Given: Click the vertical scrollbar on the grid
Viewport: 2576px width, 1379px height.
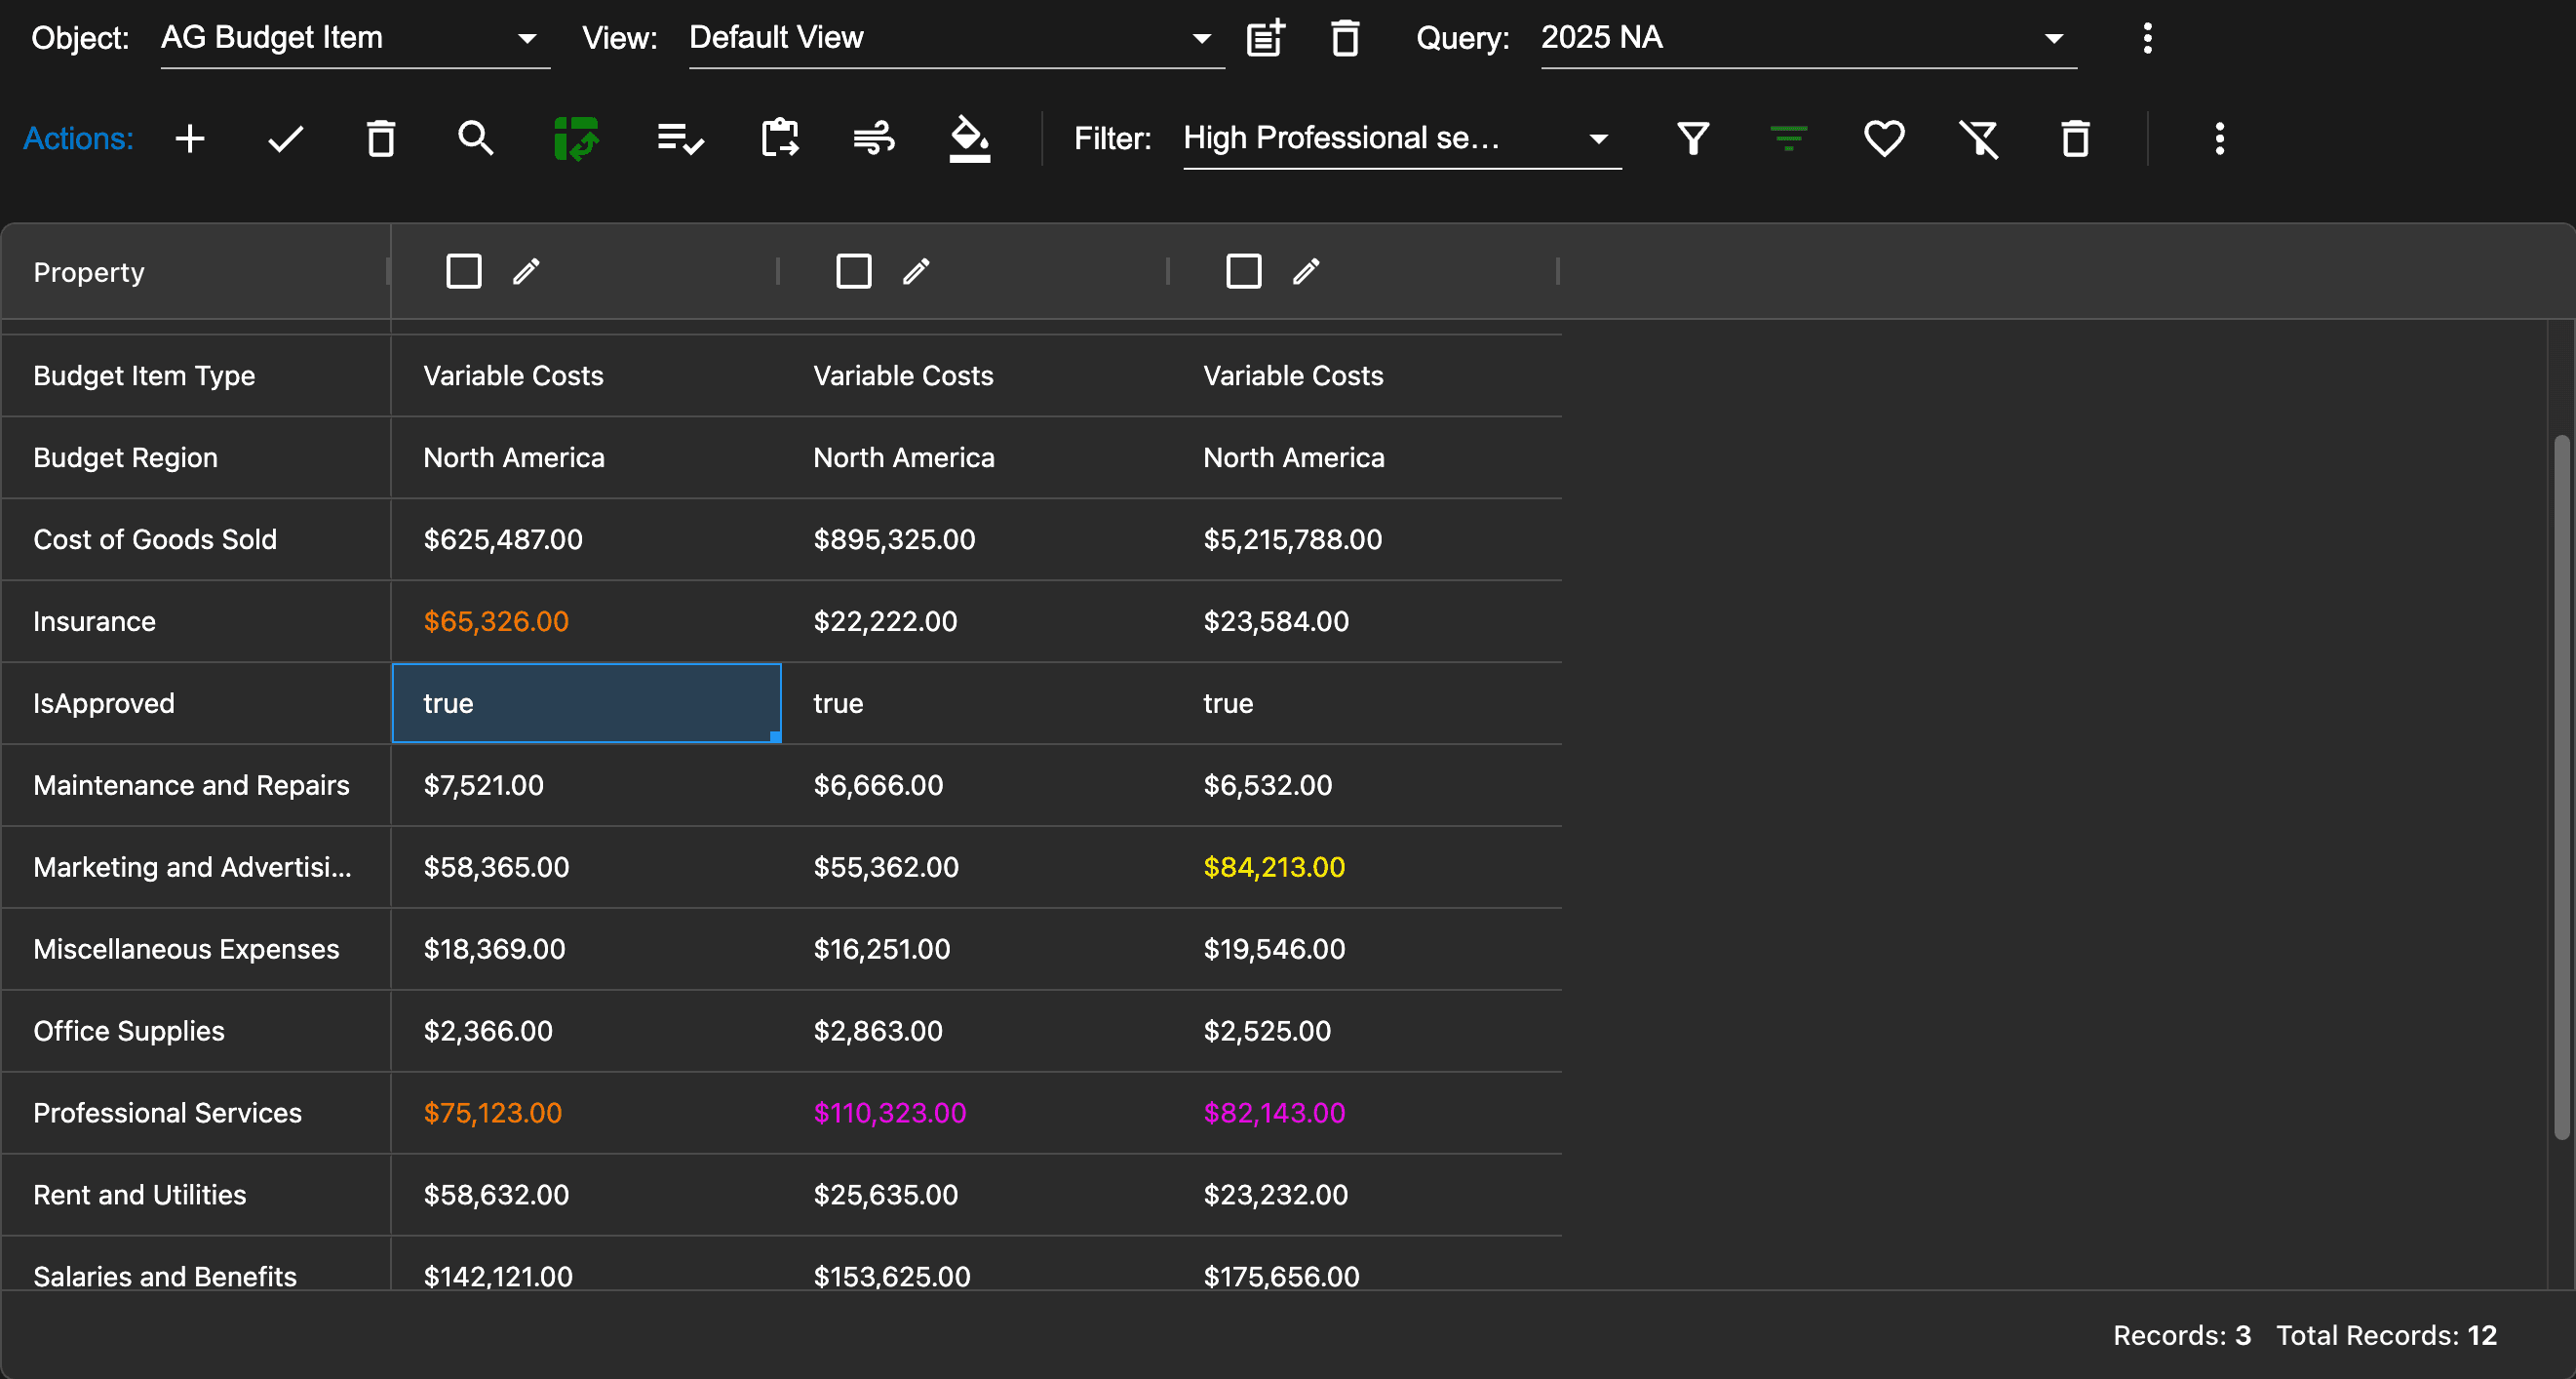Looking at the screenshot, I should coord(2561,786).
